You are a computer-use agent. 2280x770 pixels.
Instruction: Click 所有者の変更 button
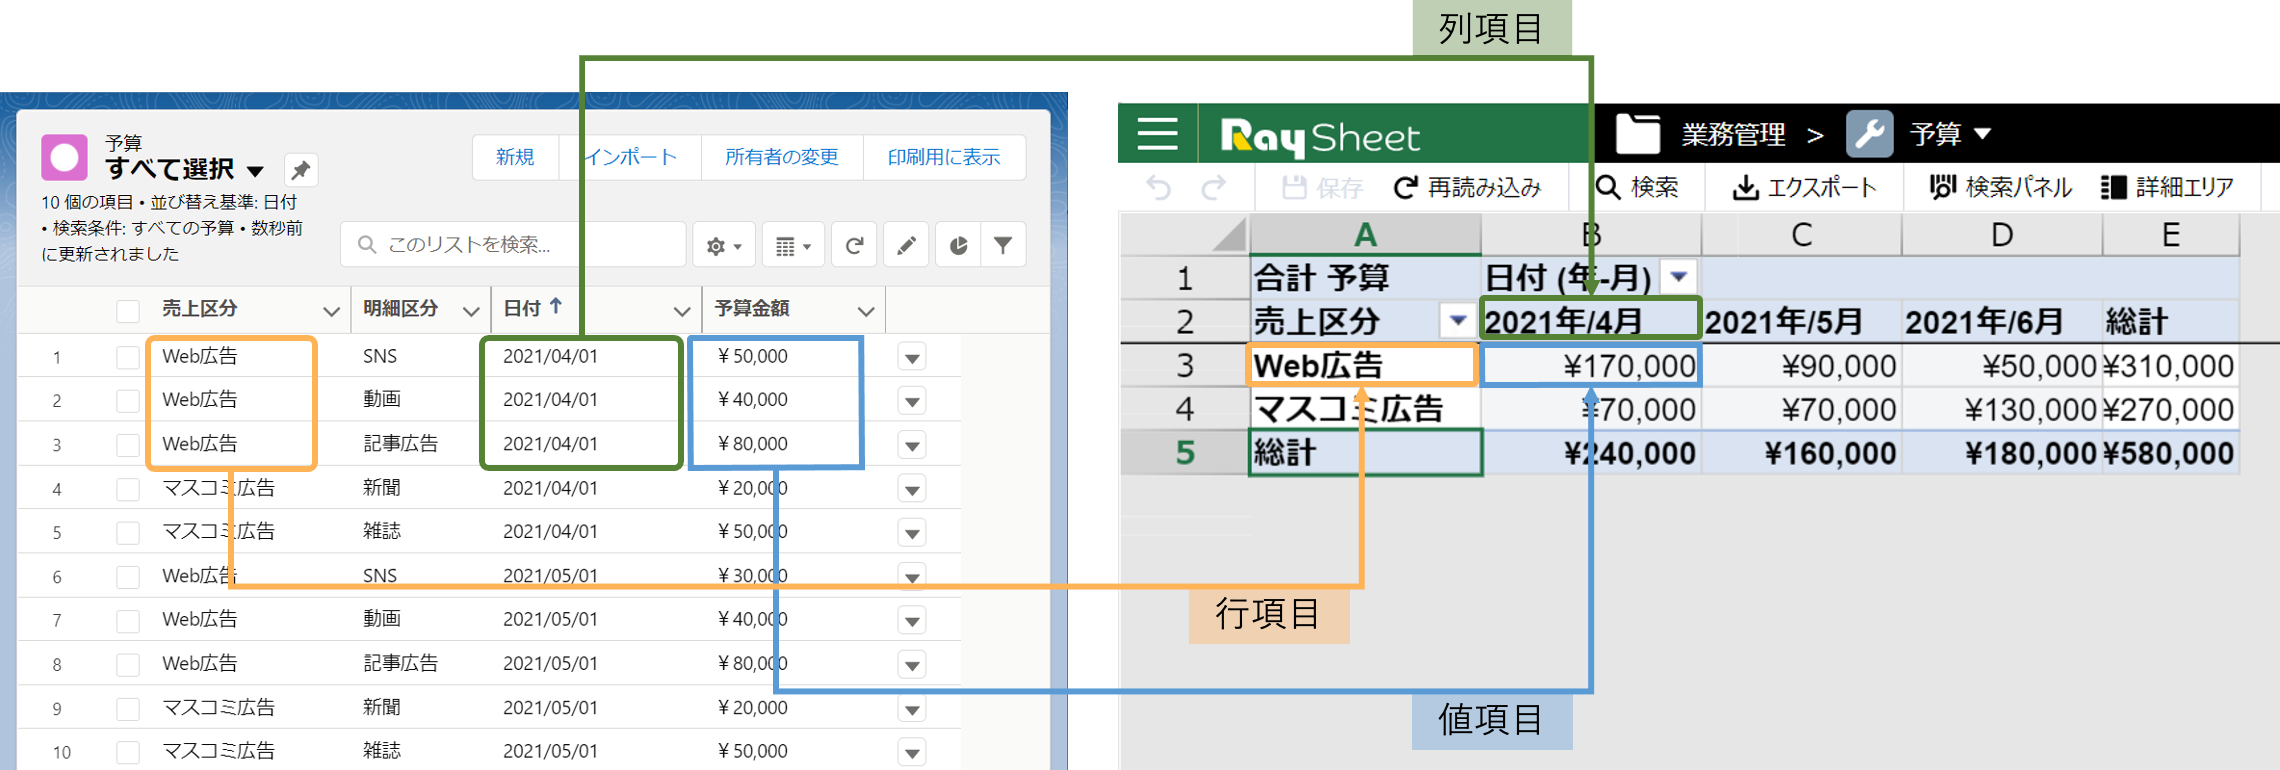click(x=782, y=157)
